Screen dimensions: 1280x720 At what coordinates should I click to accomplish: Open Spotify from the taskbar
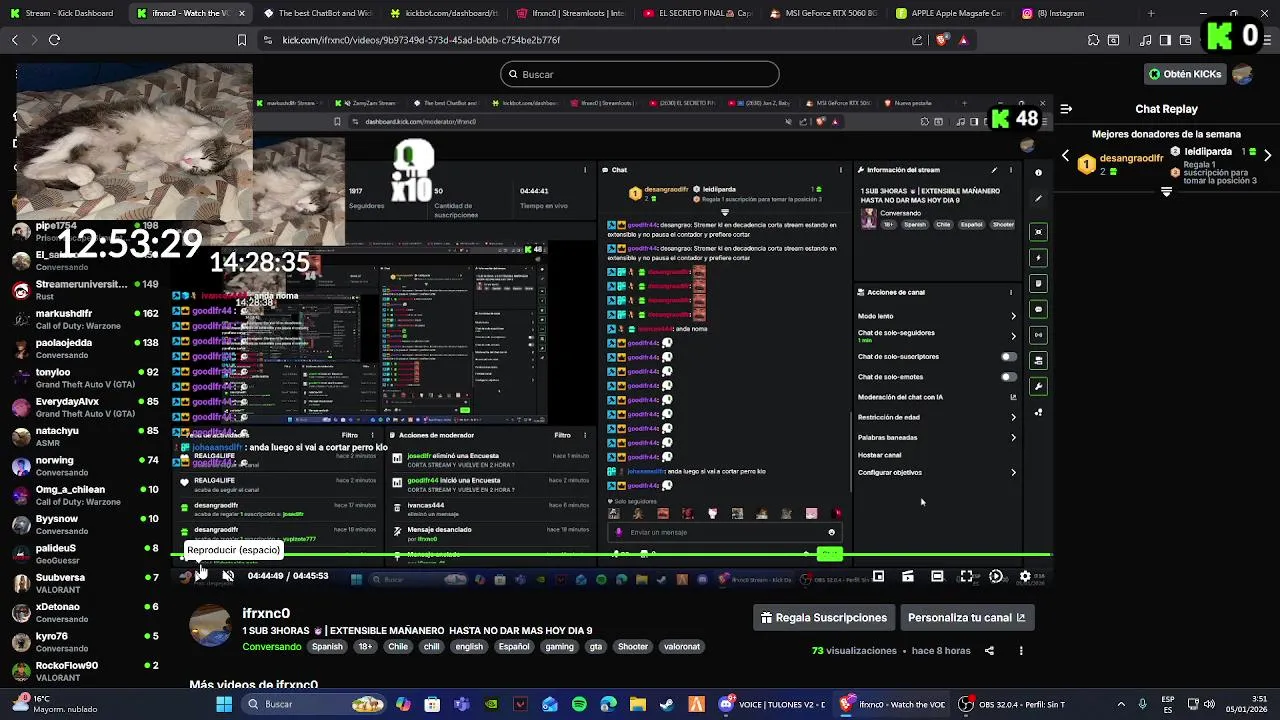point(579,704)
